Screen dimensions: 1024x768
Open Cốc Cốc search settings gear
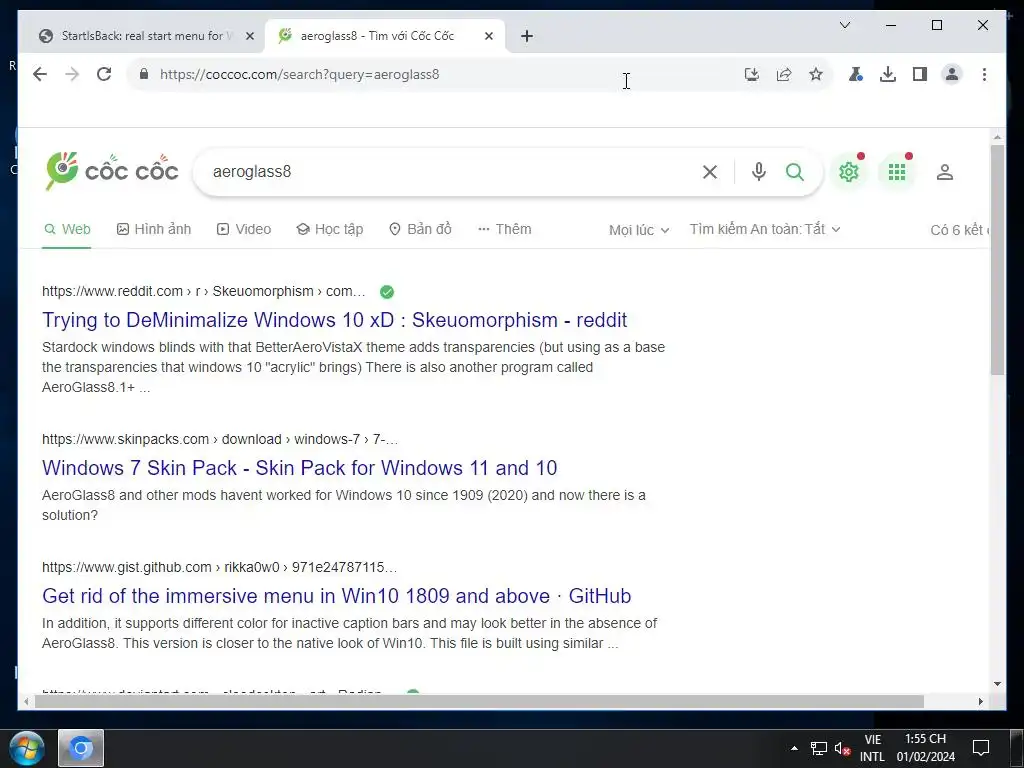848,172
